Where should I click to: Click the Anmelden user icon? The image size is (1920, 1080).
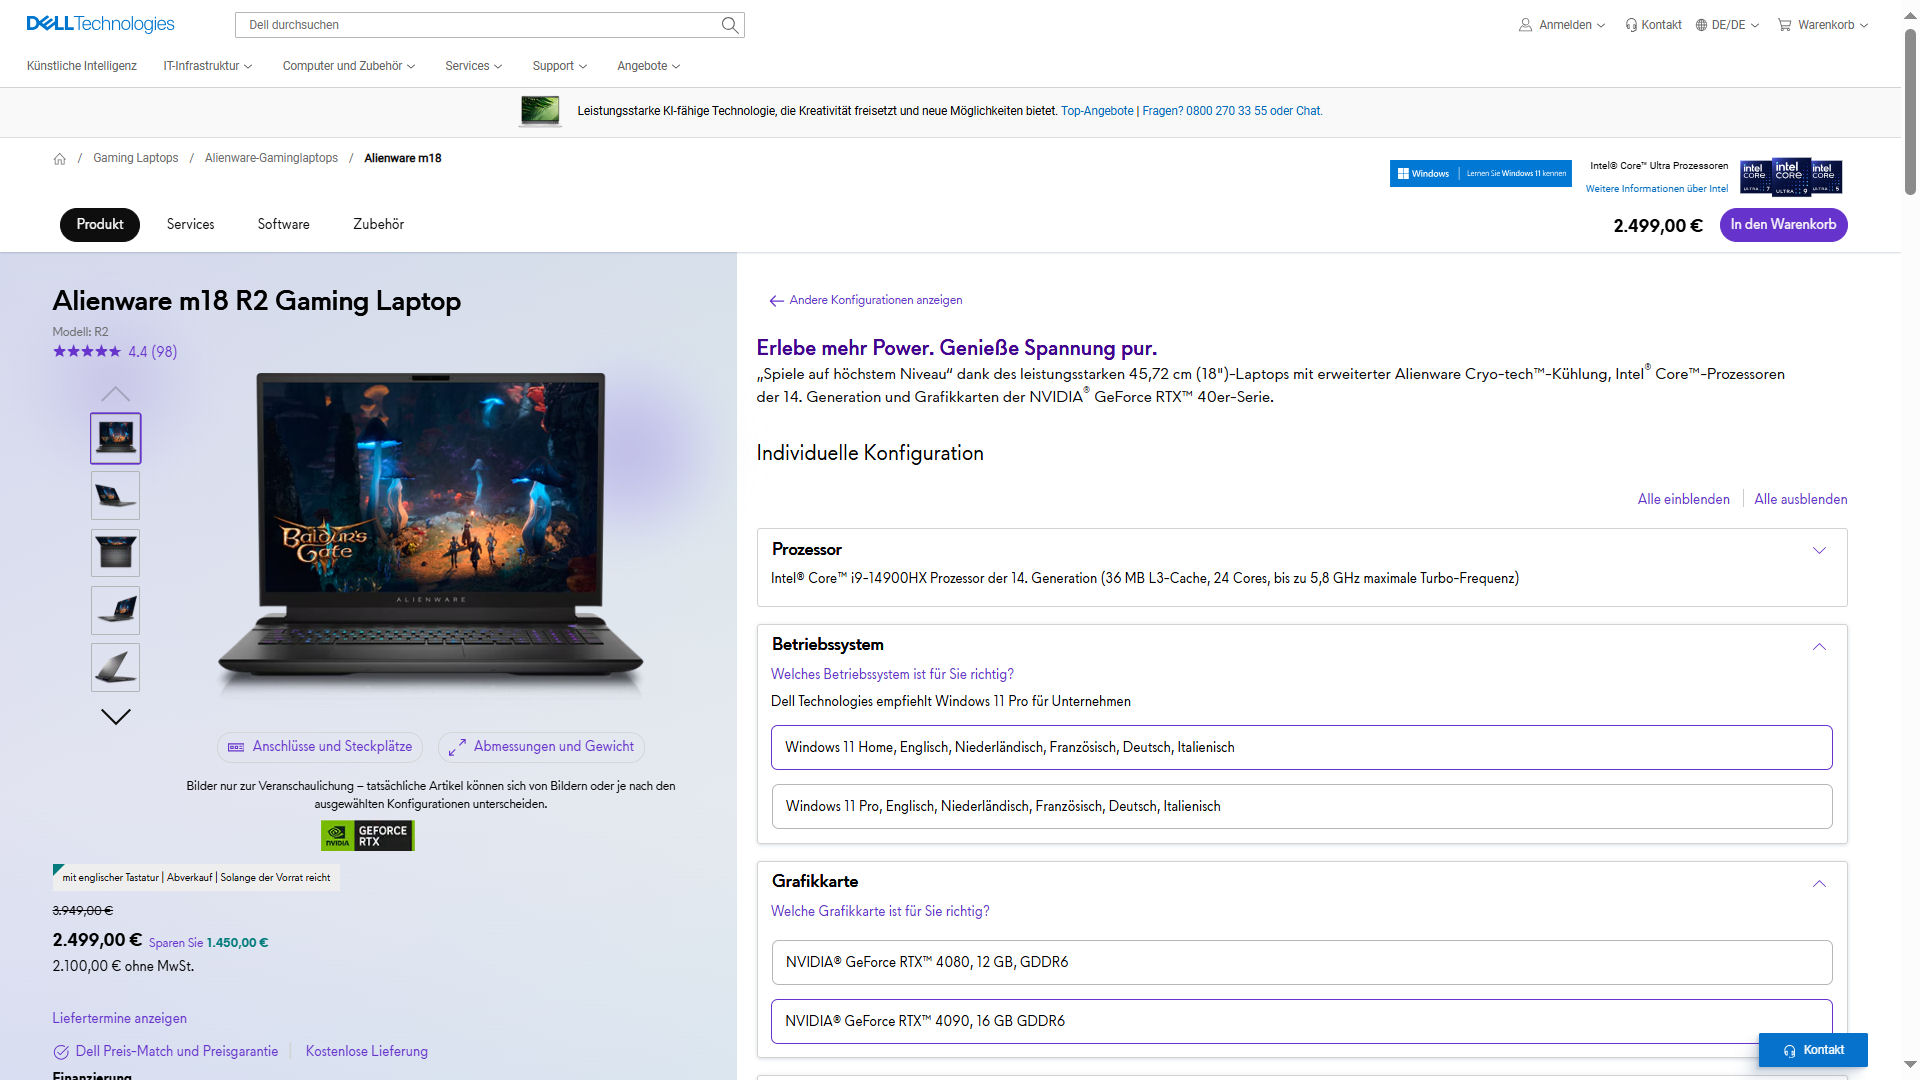click(1525, 25)
